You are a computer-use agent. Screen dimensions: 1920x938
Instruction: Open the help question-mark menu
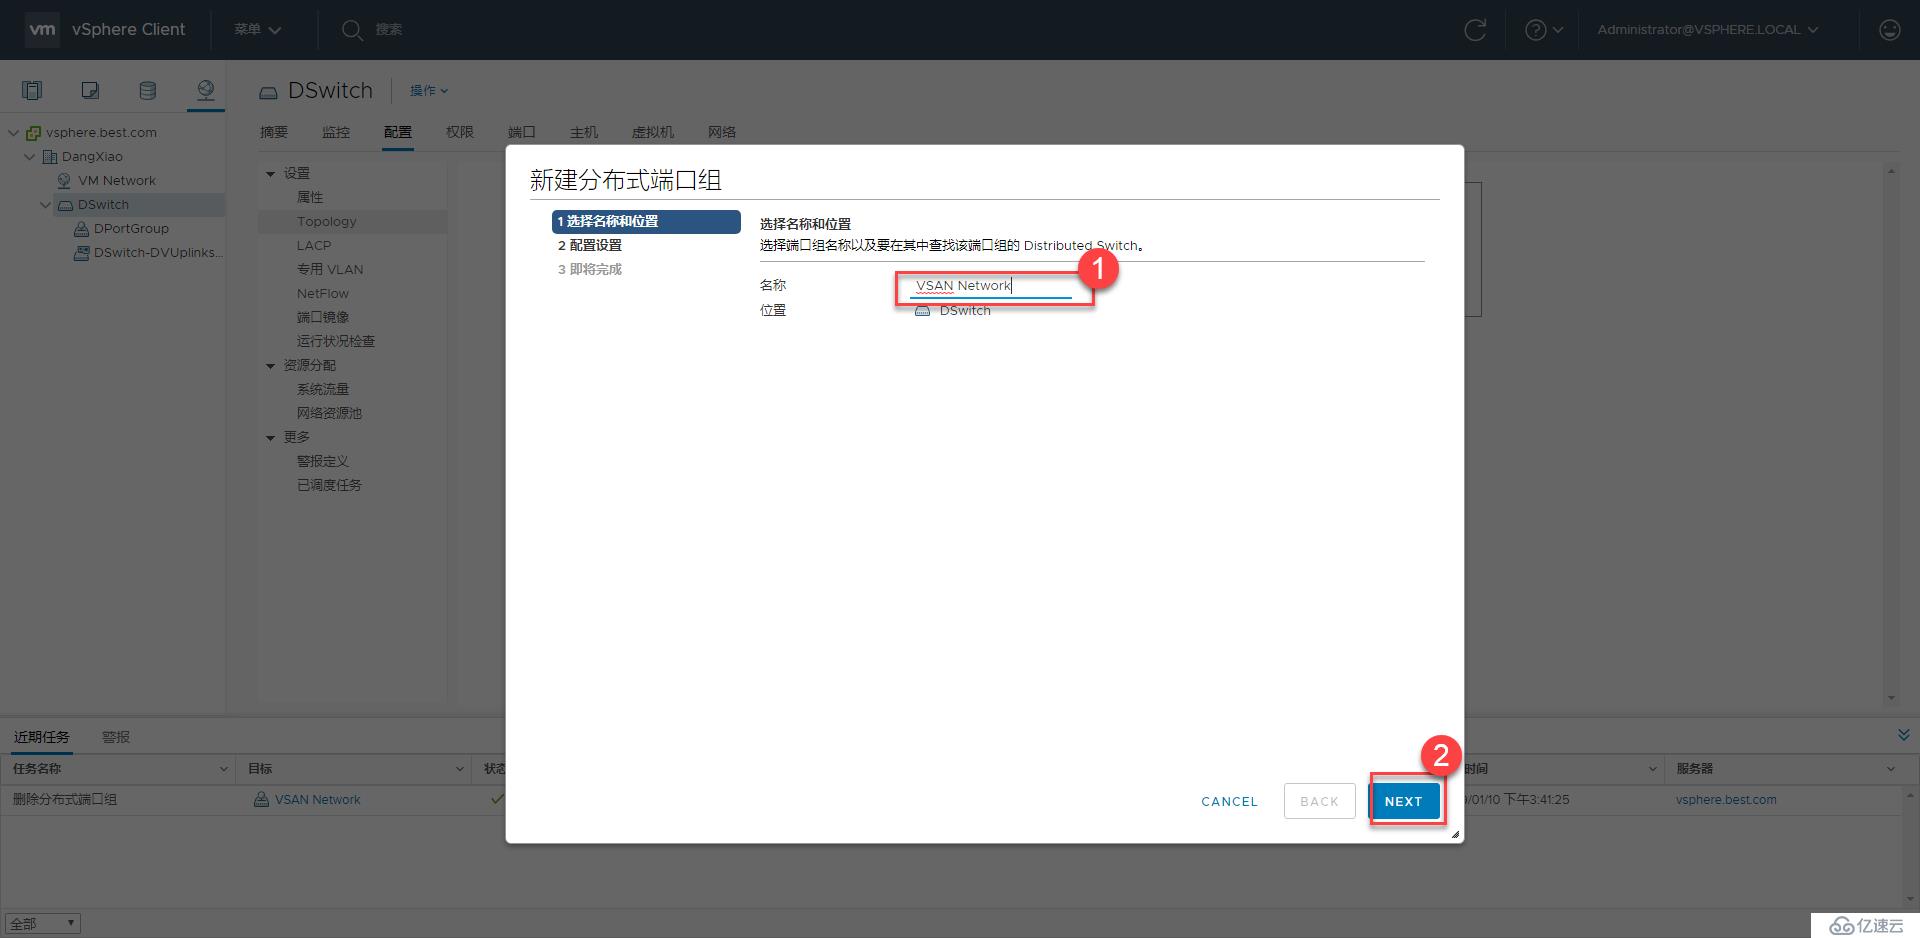(1543, 30)
